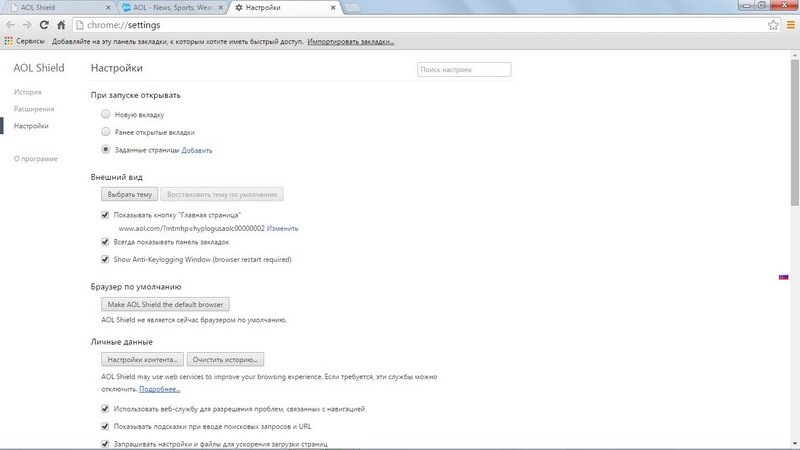Select the Заданные страницы radio button
The height and width of the screenshot is (450, 800).
point(106,149)
